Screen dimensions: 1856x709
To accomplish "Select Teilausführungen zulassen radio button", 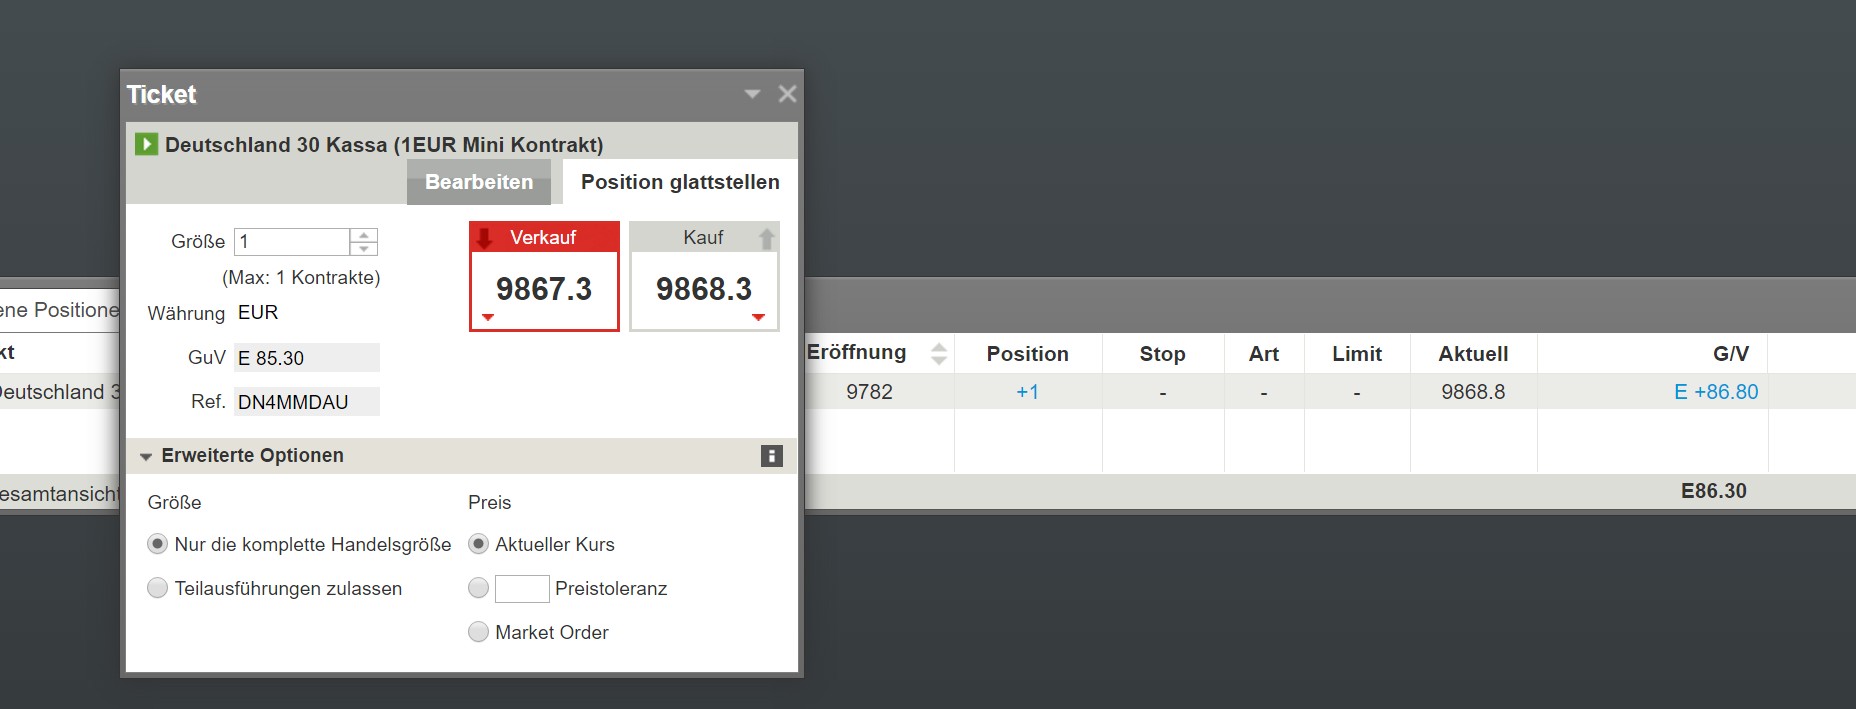I will 157,588.
